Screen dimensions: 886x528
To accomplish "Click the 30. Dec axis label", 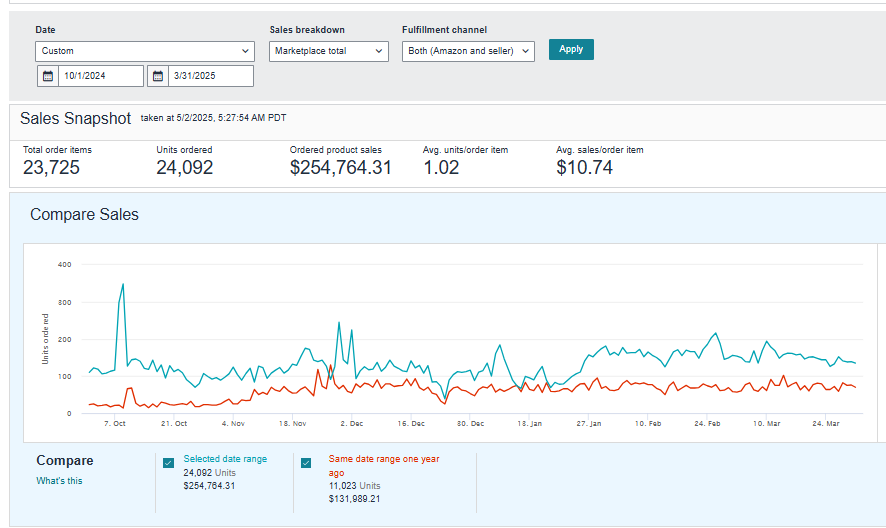I will pos(470,423).
